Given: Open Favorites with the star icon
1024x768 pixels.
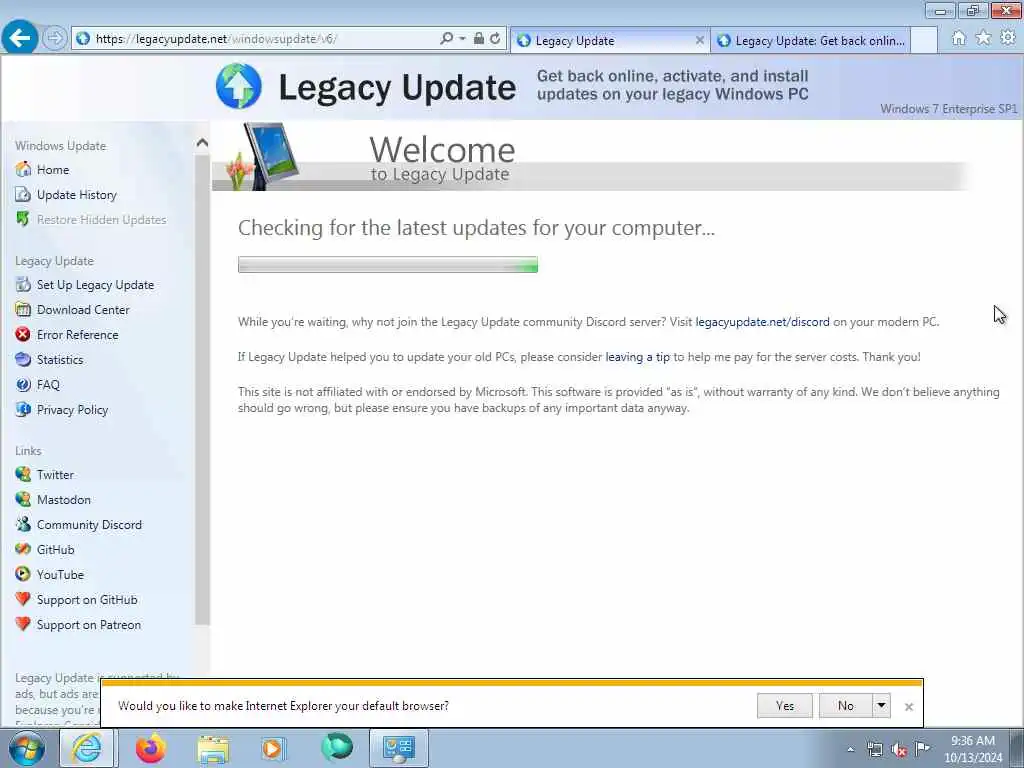Looking at the screenshot, I should pyautogui.click(x=983, y=38).
